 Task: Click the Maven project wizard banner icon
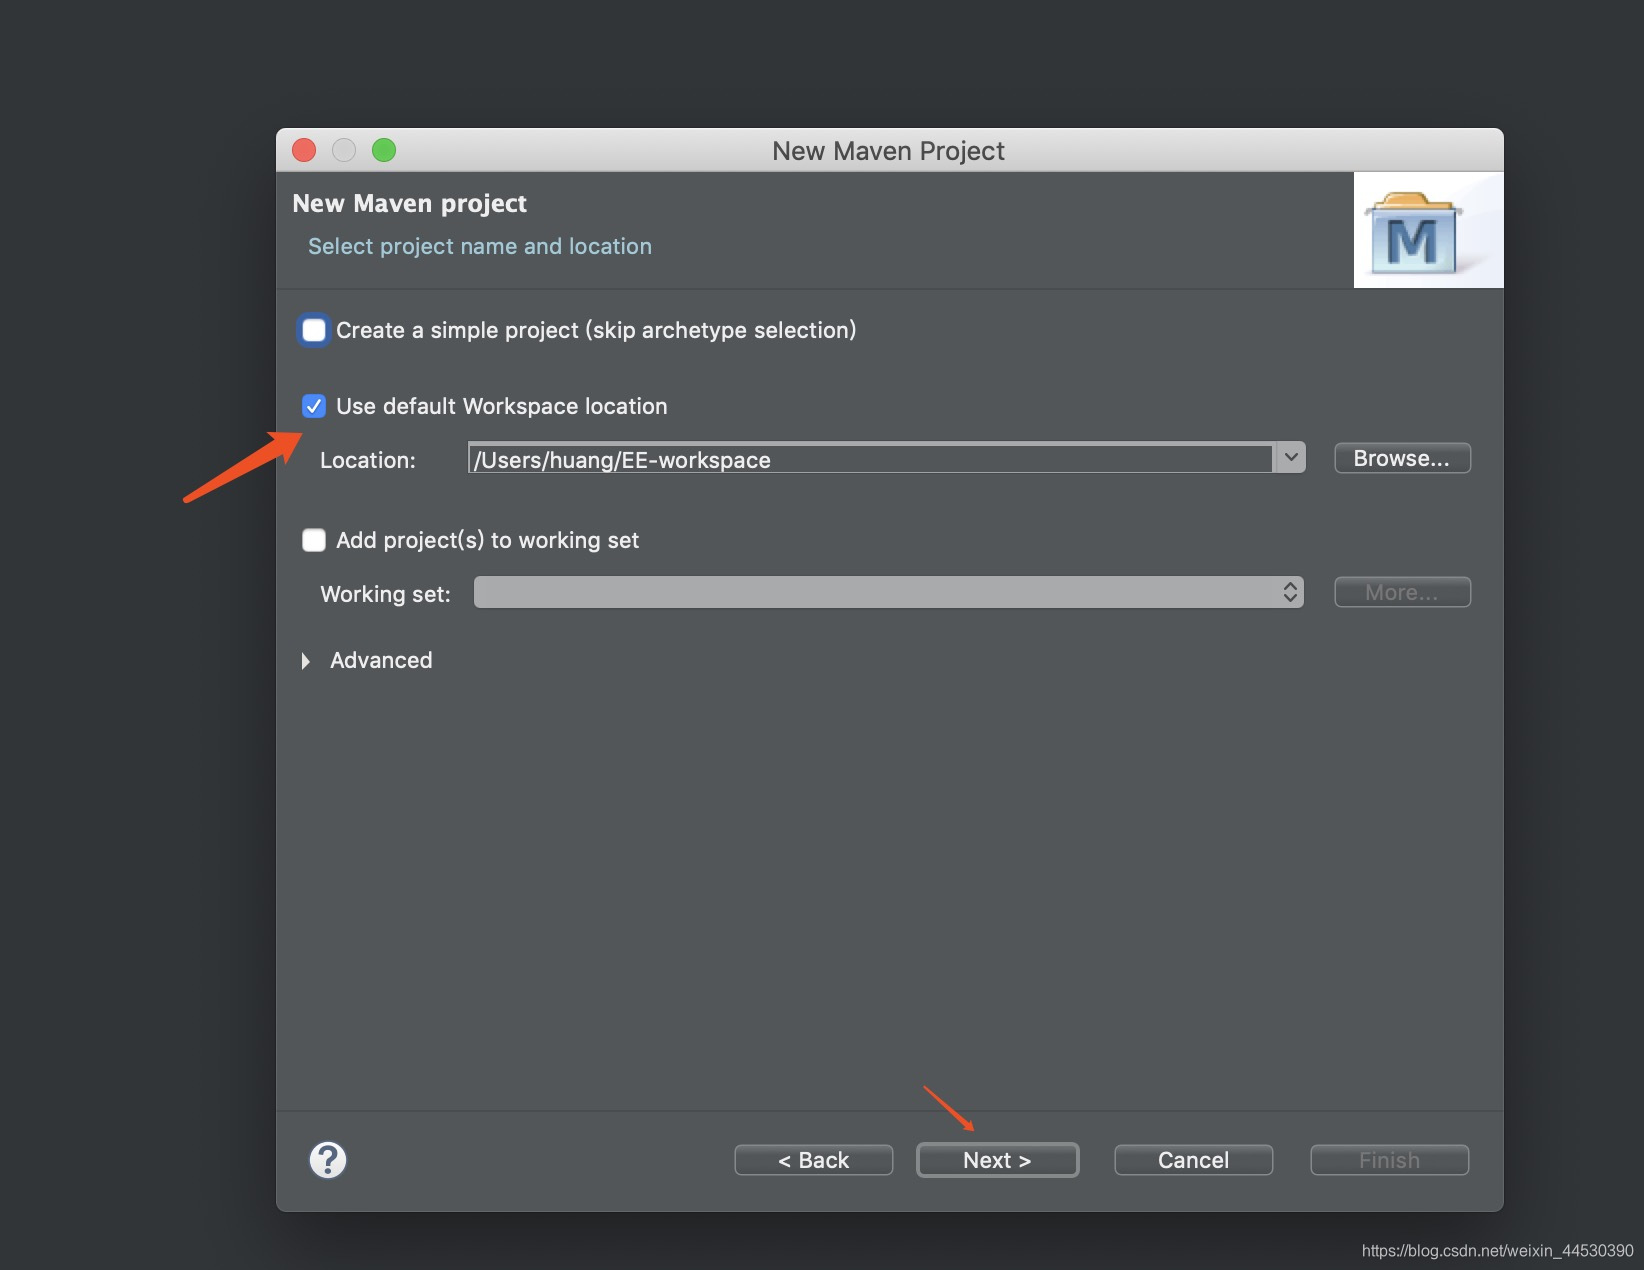tap(1427, 231)
